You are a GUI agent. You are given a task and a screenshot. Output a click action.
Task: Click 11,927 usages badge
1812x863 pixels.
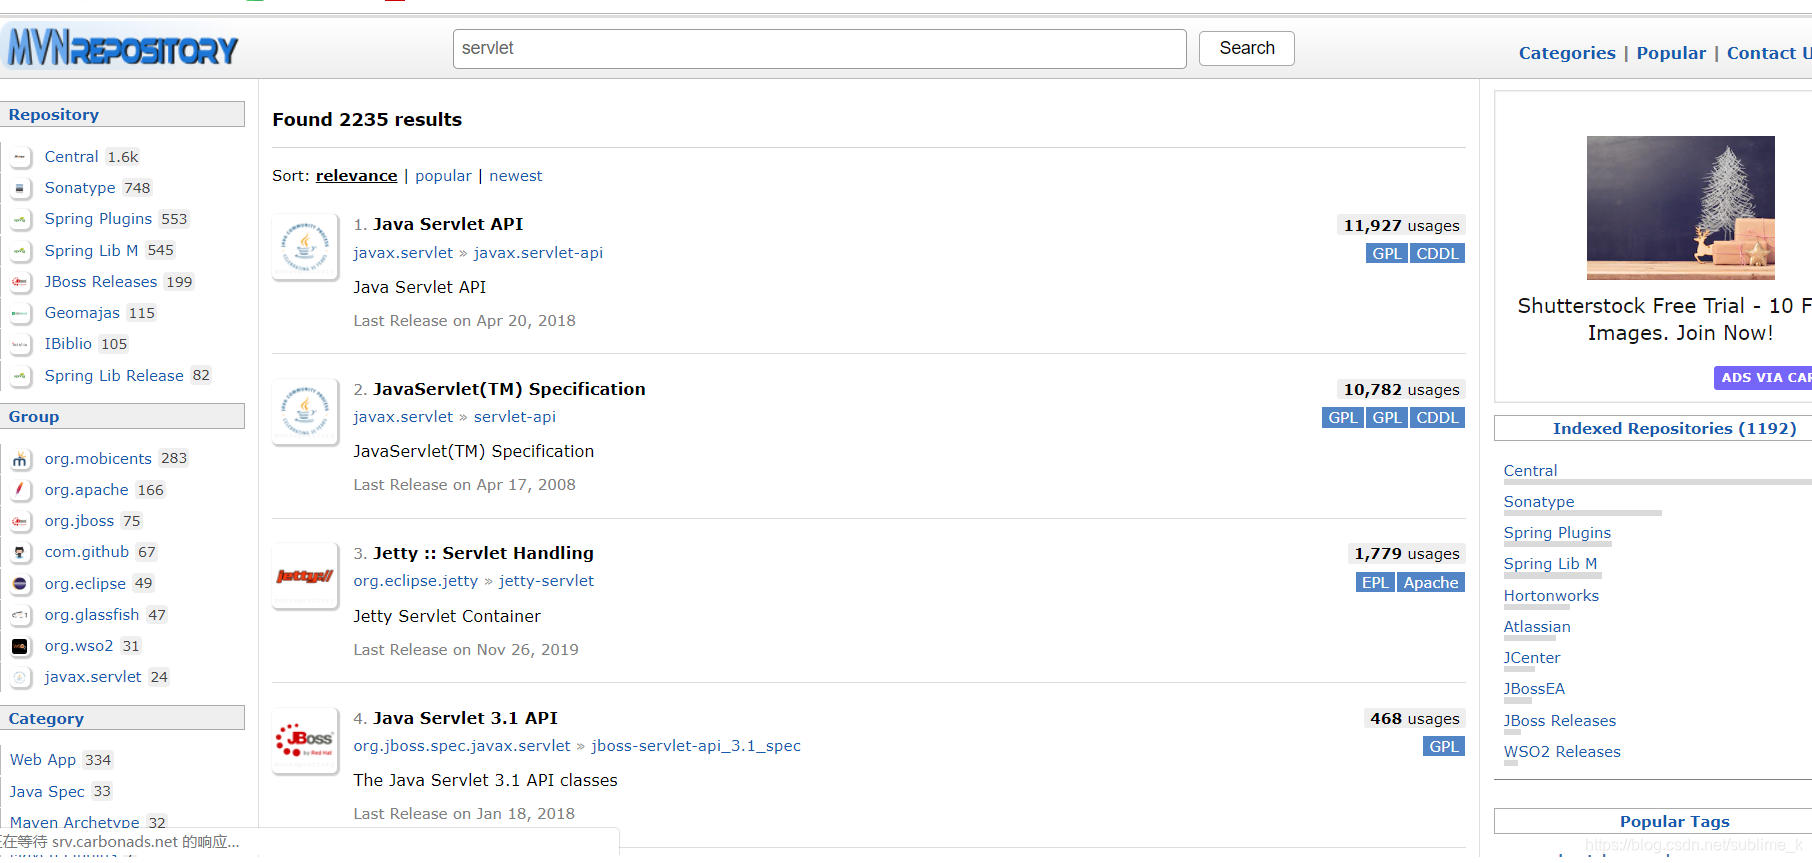tap(1401, 226)
